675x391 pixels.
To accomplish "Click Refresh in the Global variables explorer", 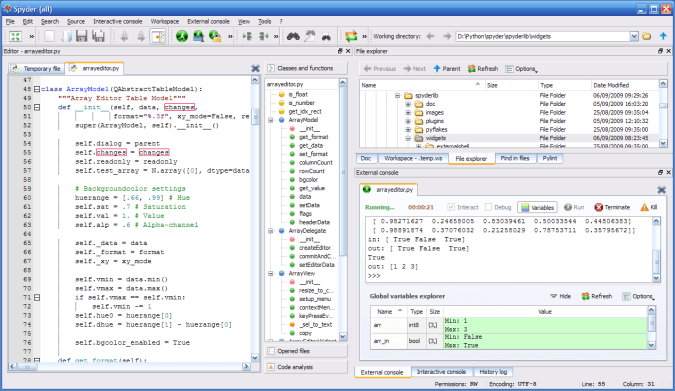I will [597, 296].
